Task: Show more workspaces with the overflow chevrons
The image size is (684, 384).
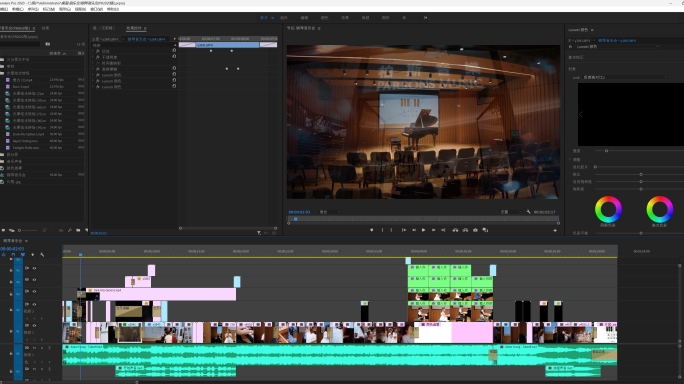Action: pos(425,18)
